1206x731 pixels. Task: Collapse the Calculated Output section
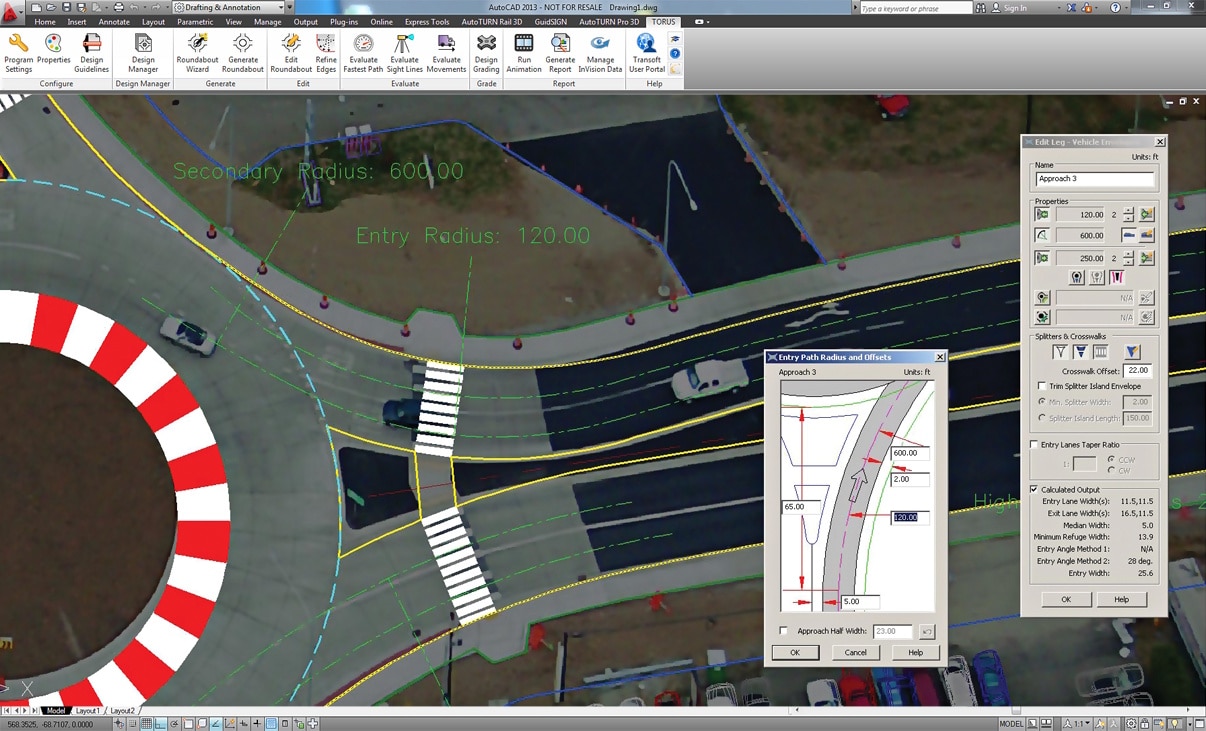click(1034, 489)
